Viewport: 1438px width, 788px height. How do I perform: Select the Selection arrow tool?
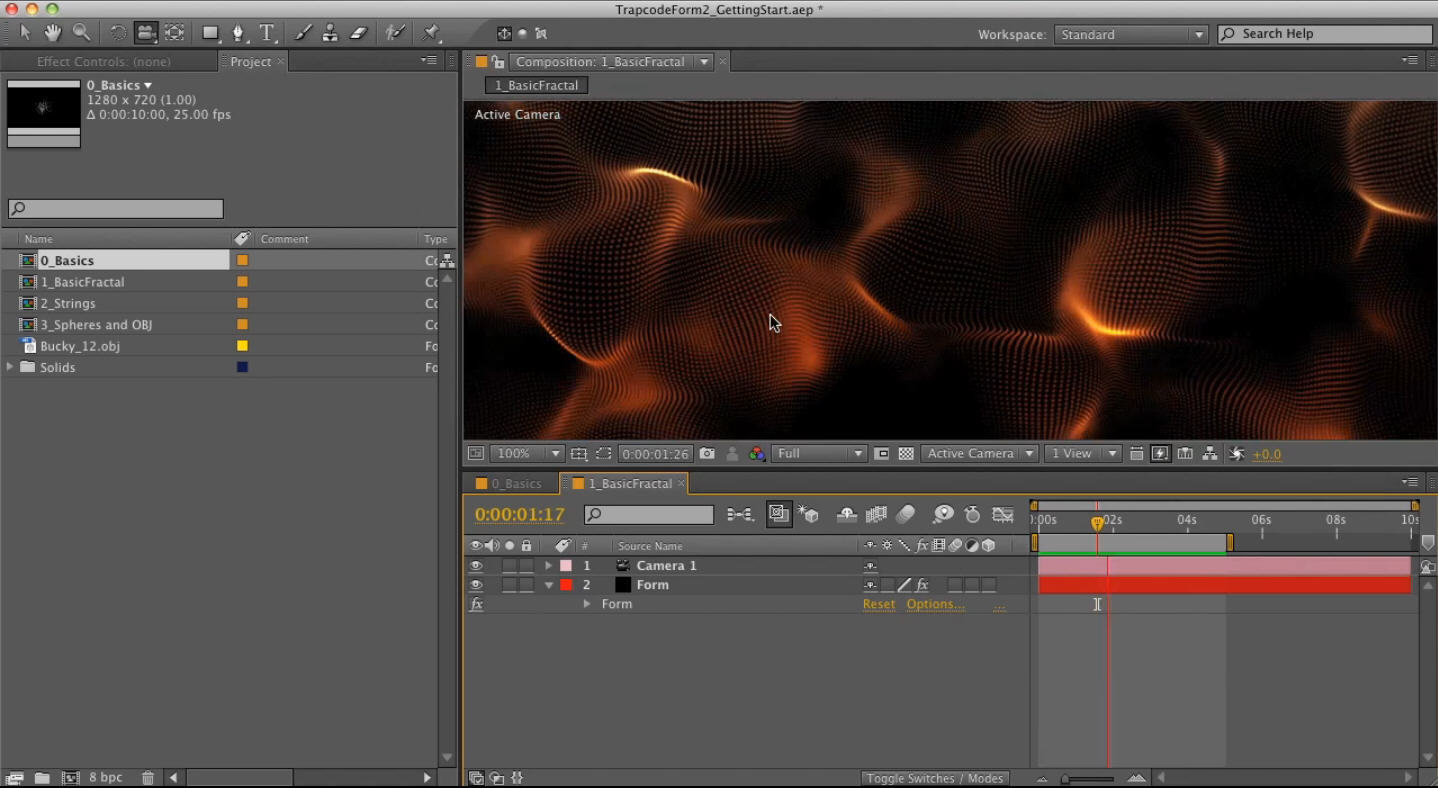(26, 33)
